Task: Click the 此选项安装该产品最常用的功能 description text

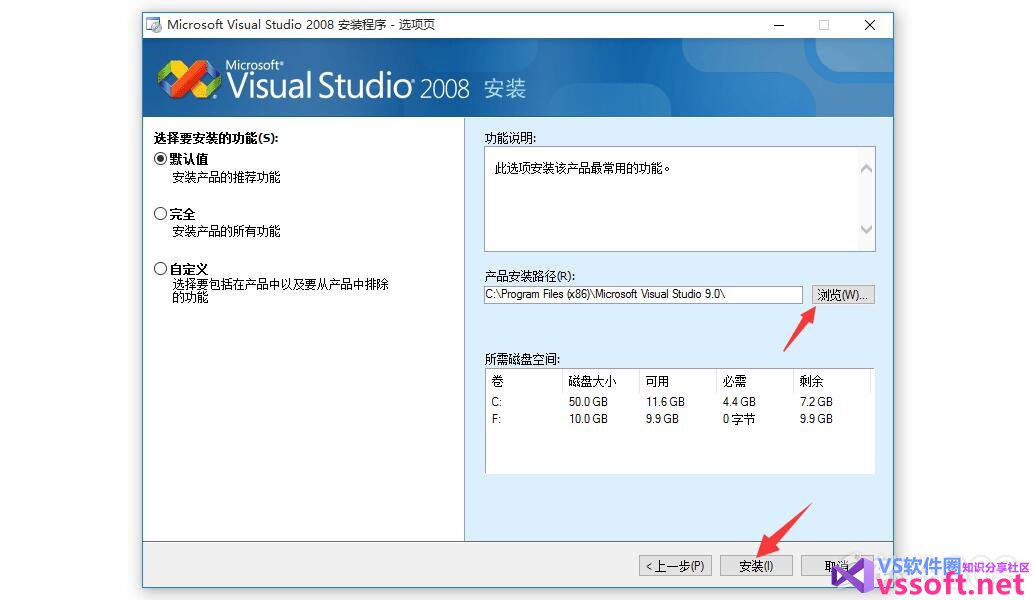Action: coord(582,169)
